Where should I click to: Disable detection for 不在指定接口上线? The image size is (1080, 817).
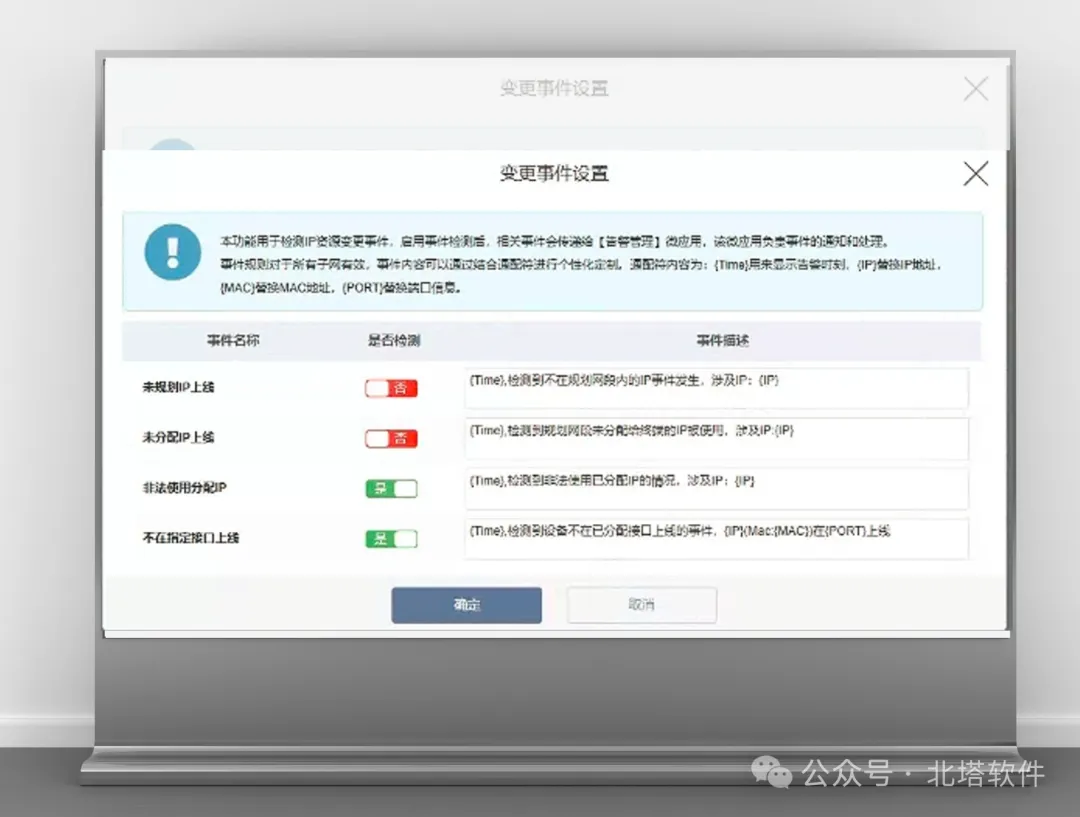pyautogui.click(x=391, y=539)
